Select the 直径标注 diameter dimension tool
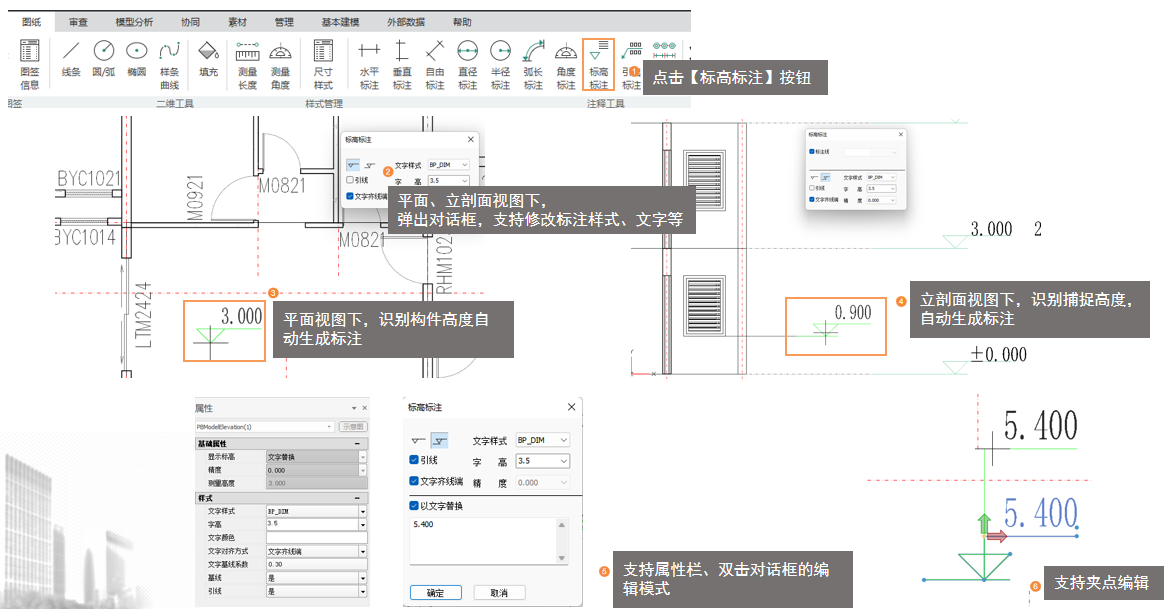This screenshot has width=1173, height=609. (468, 65)
